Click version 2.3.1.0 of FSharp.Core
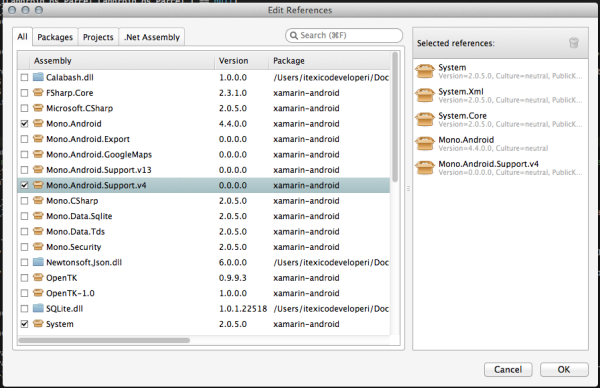Screen dimensions: 600x388 (x=233, y=93)
